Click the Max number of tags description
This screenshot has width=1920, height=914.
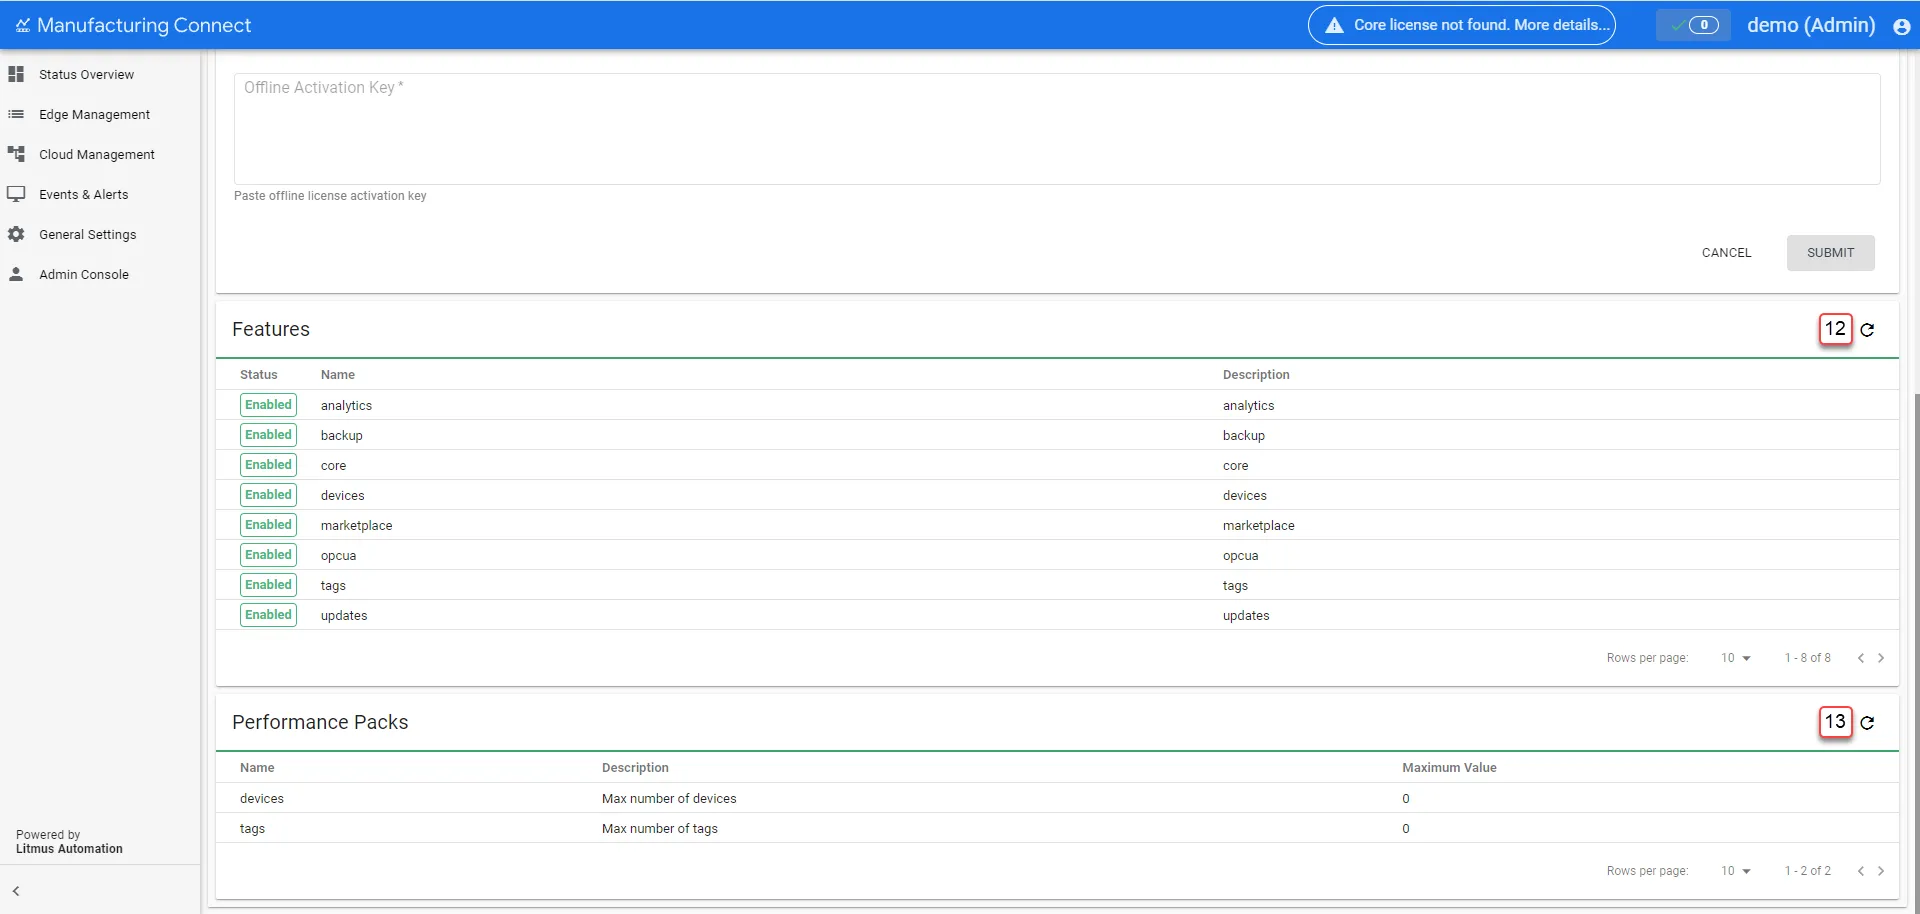[660, 829]
